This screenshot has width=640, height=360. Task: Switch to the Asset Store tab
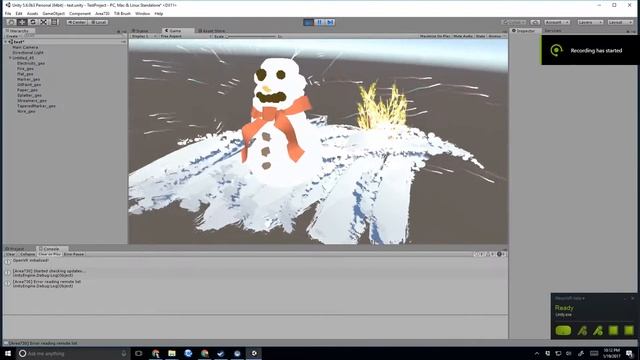tap(211, 31)
